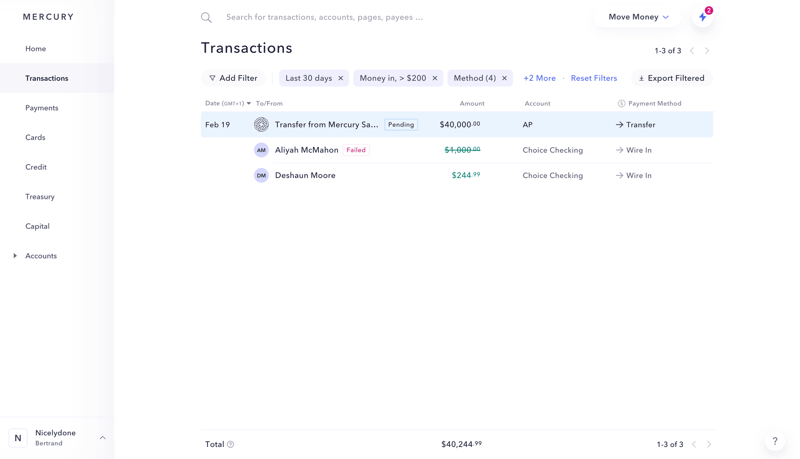Open the lightning bolt notifications icon
The image size is (800, 459).
[703, 17]
